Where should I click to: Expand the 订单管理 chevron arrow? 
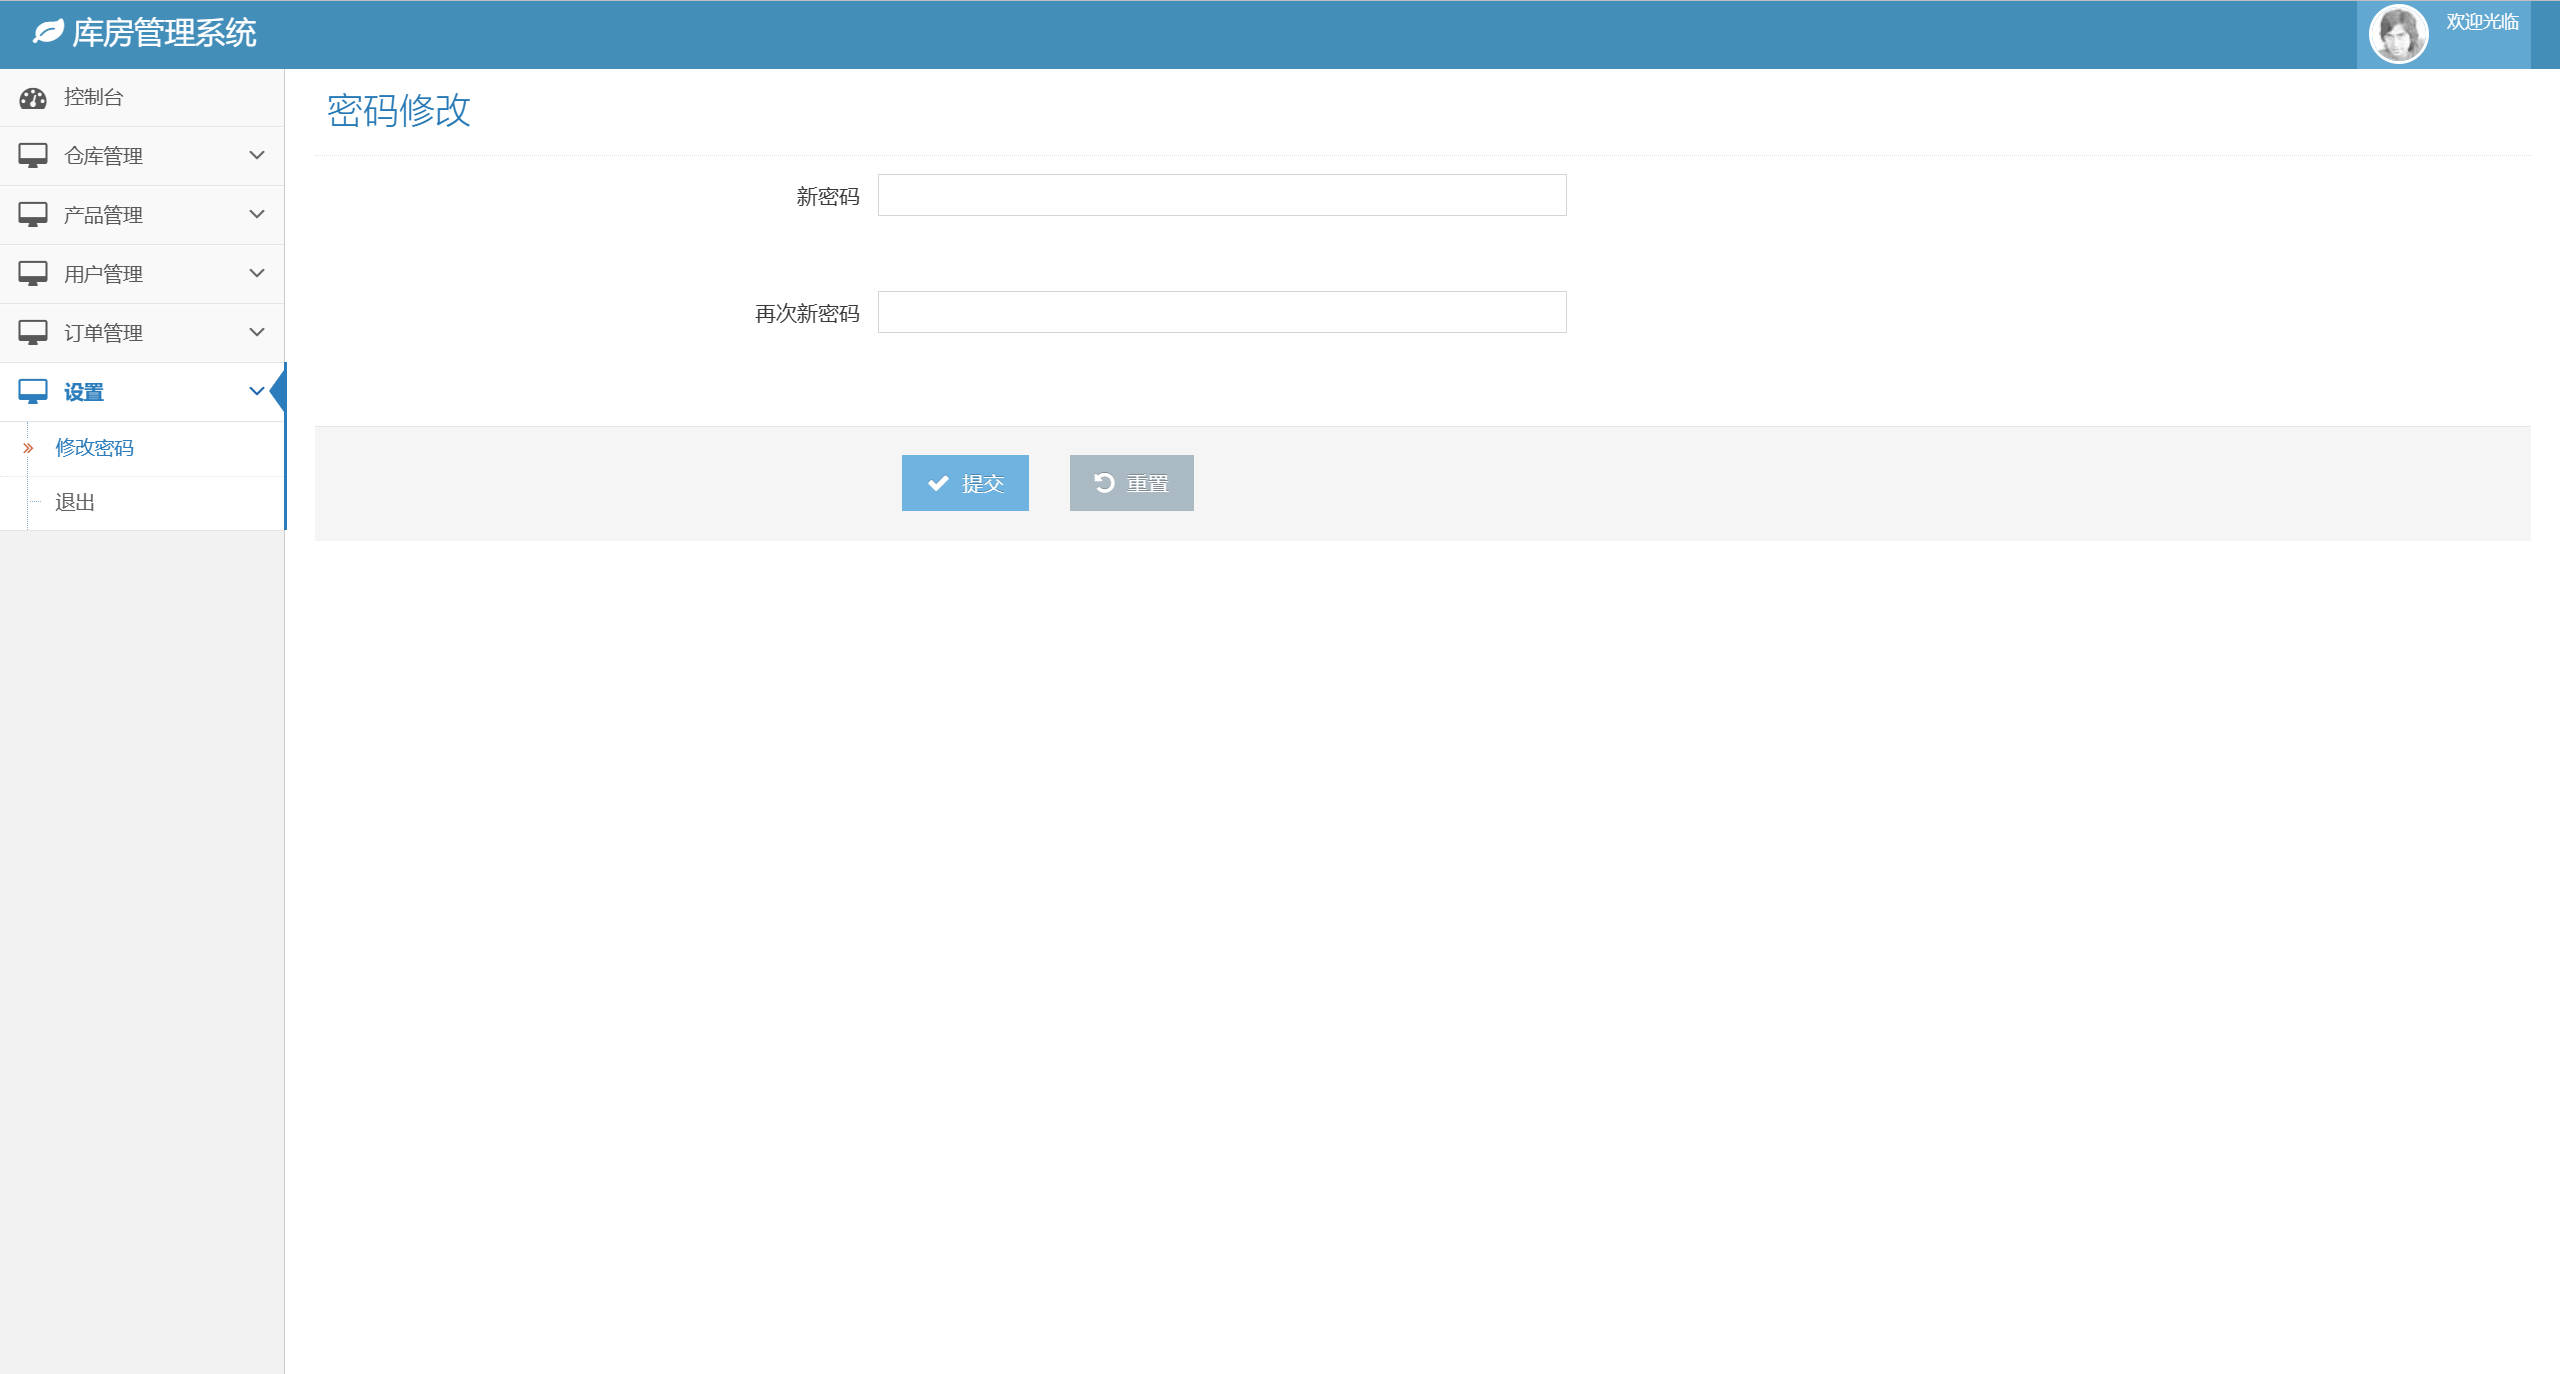click(257, 333)
